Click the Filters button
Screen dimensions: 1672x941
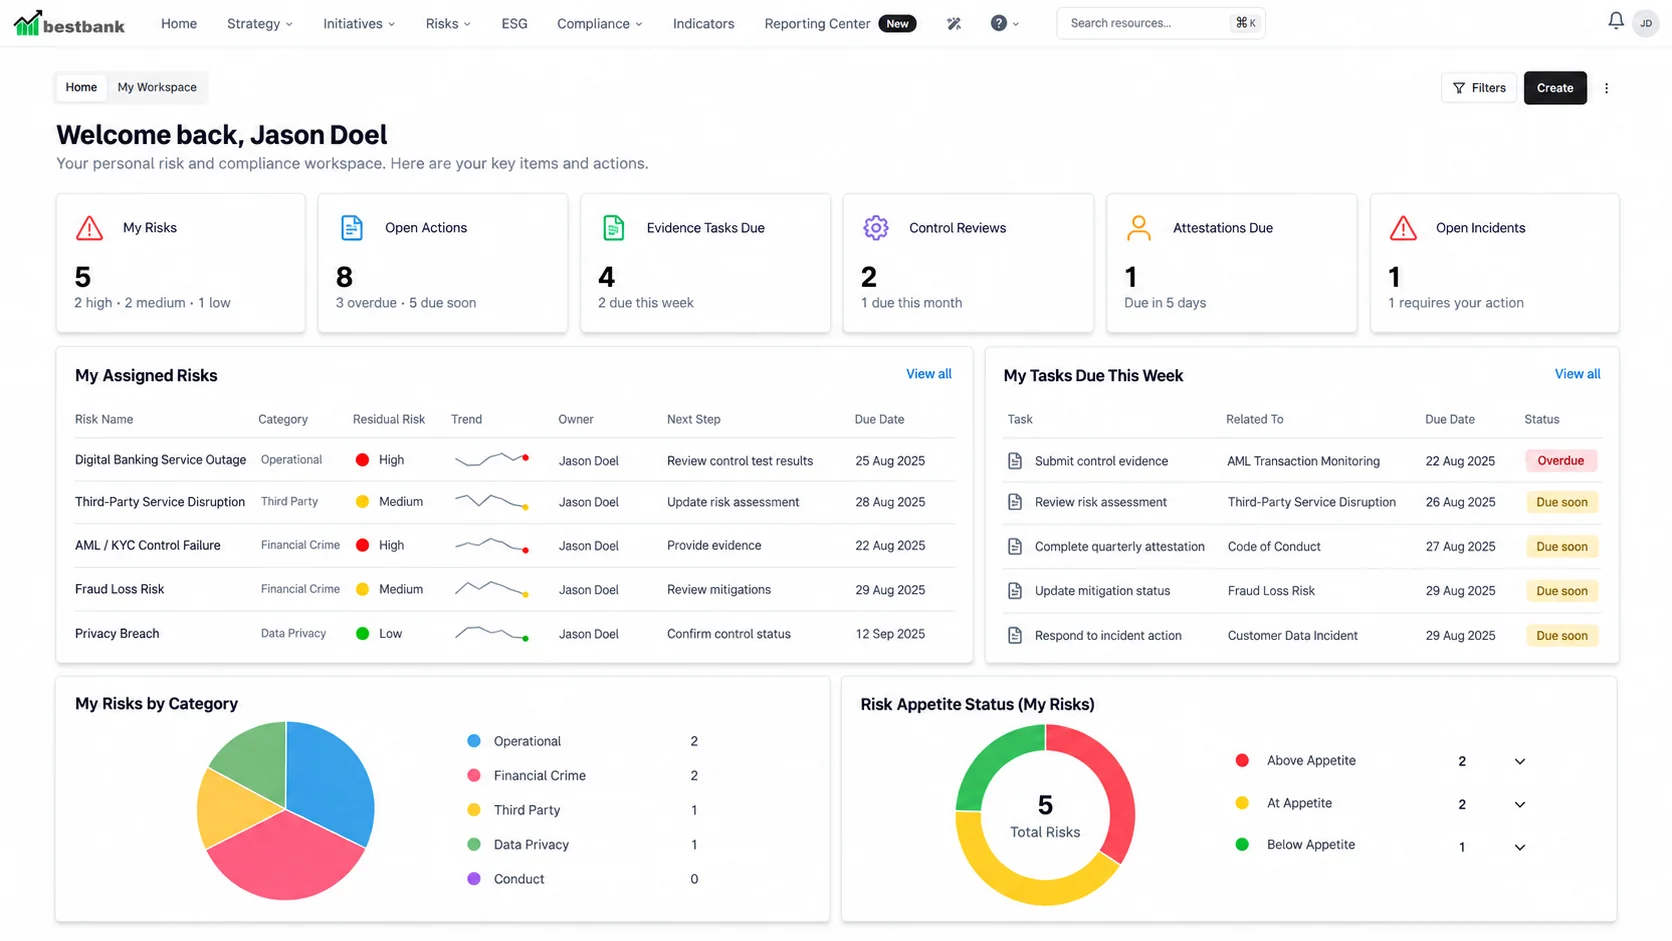pos(1479,88)
